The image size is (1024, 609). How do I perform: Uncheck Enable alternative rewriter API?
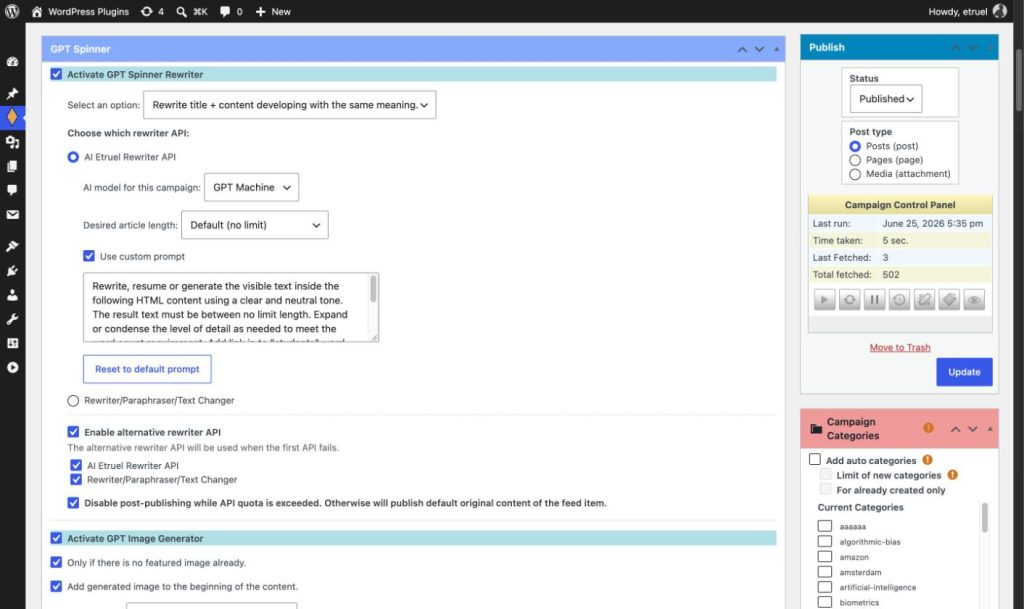click(73, 431)
